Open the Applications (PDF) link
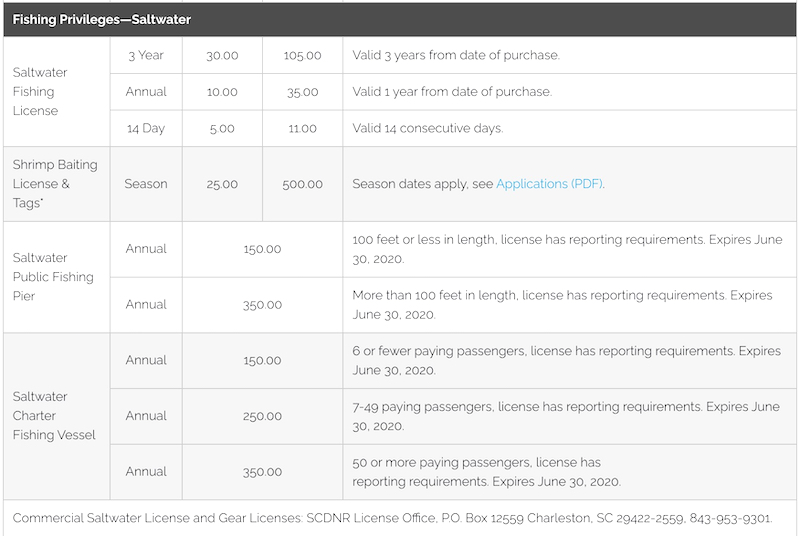Screen dimensions: 800x536 tap(549, 184)
